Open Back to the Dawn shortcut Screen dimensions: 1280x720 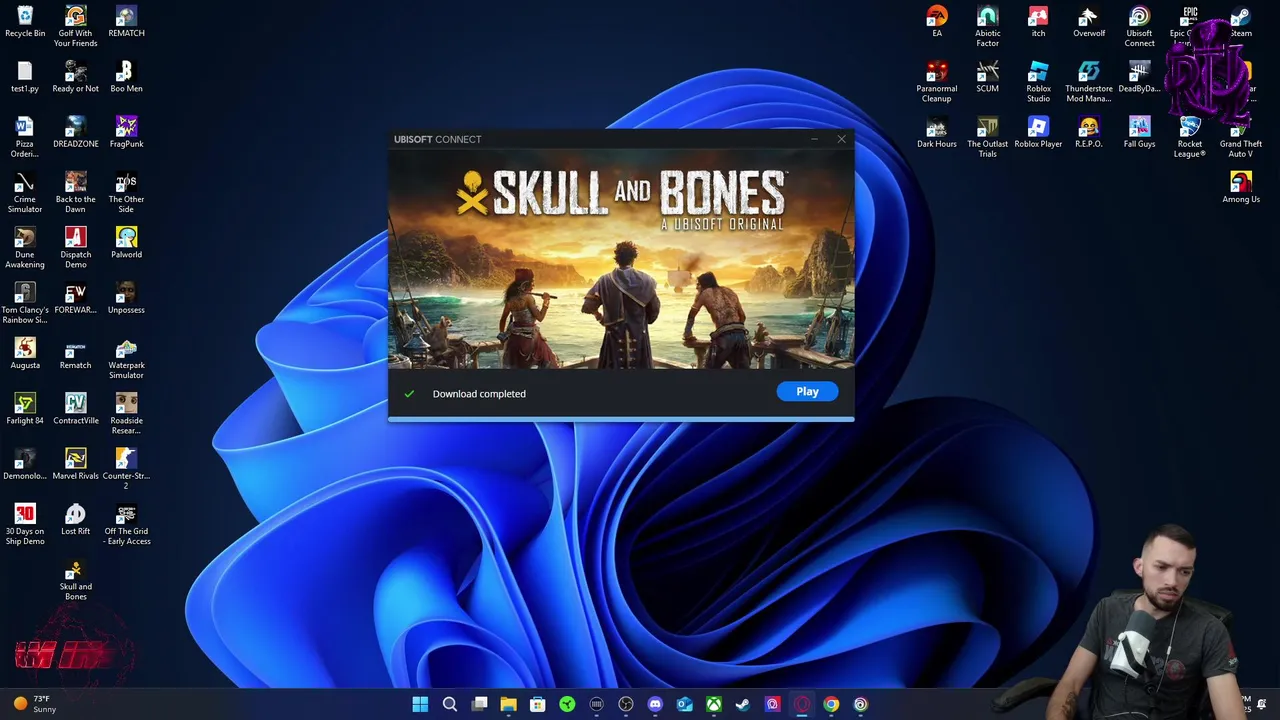point(76,193)
